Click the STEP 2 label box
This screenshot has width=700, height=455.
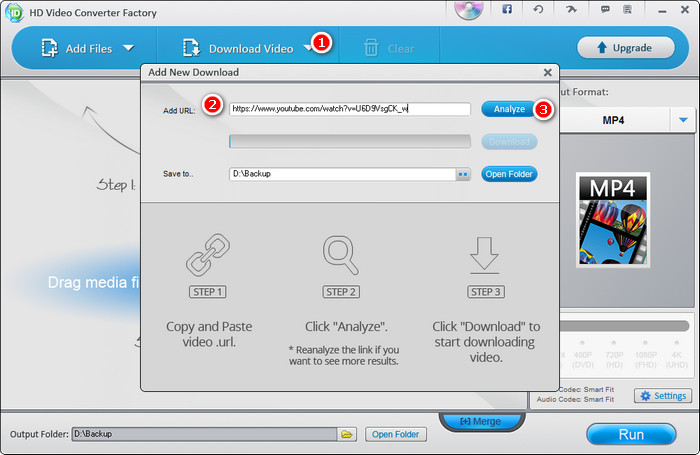341,292
